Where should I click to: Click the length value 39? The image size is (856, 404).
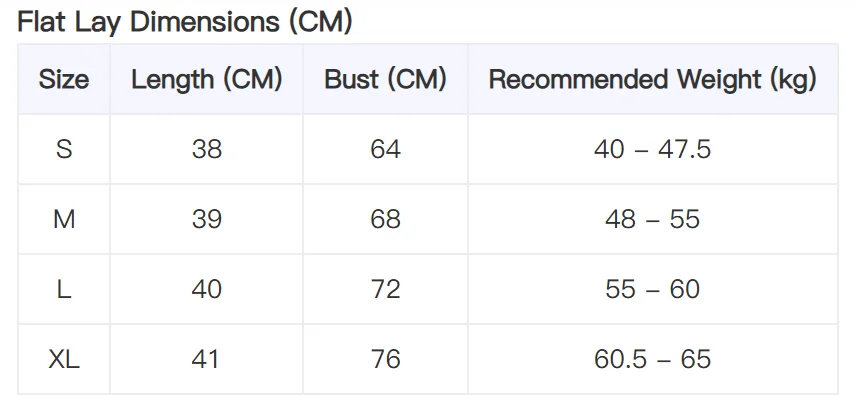click(x=206, y=219)
